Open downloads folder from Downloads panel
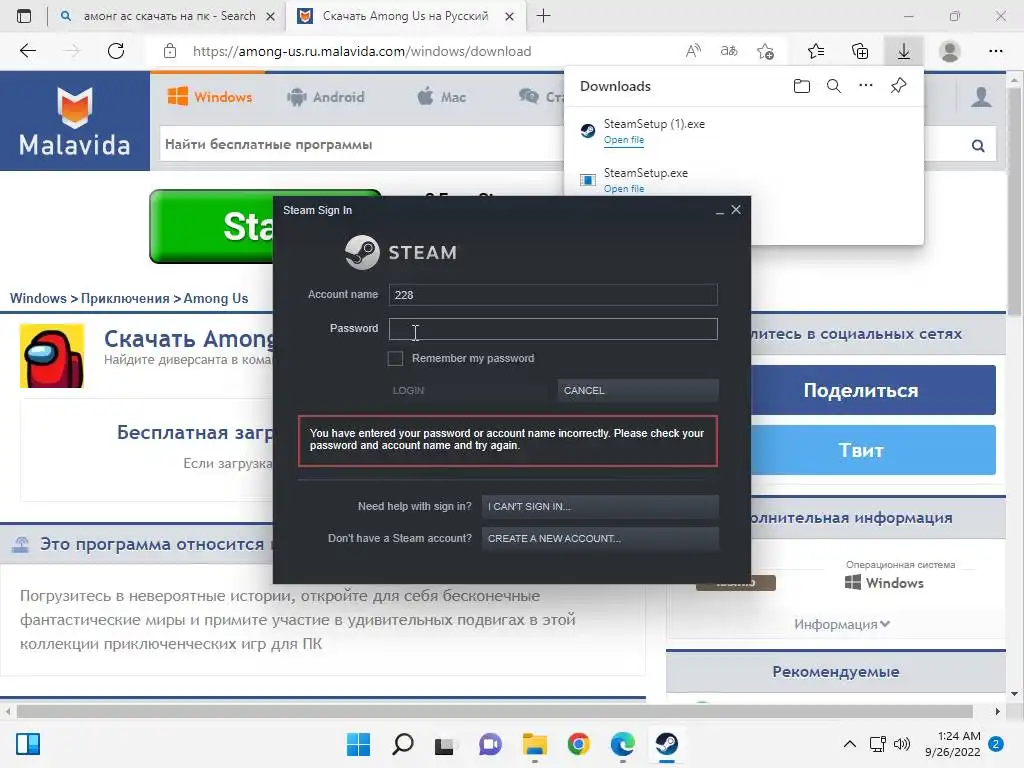Viewport: 1024px width, 768px height. pos(801,86)
